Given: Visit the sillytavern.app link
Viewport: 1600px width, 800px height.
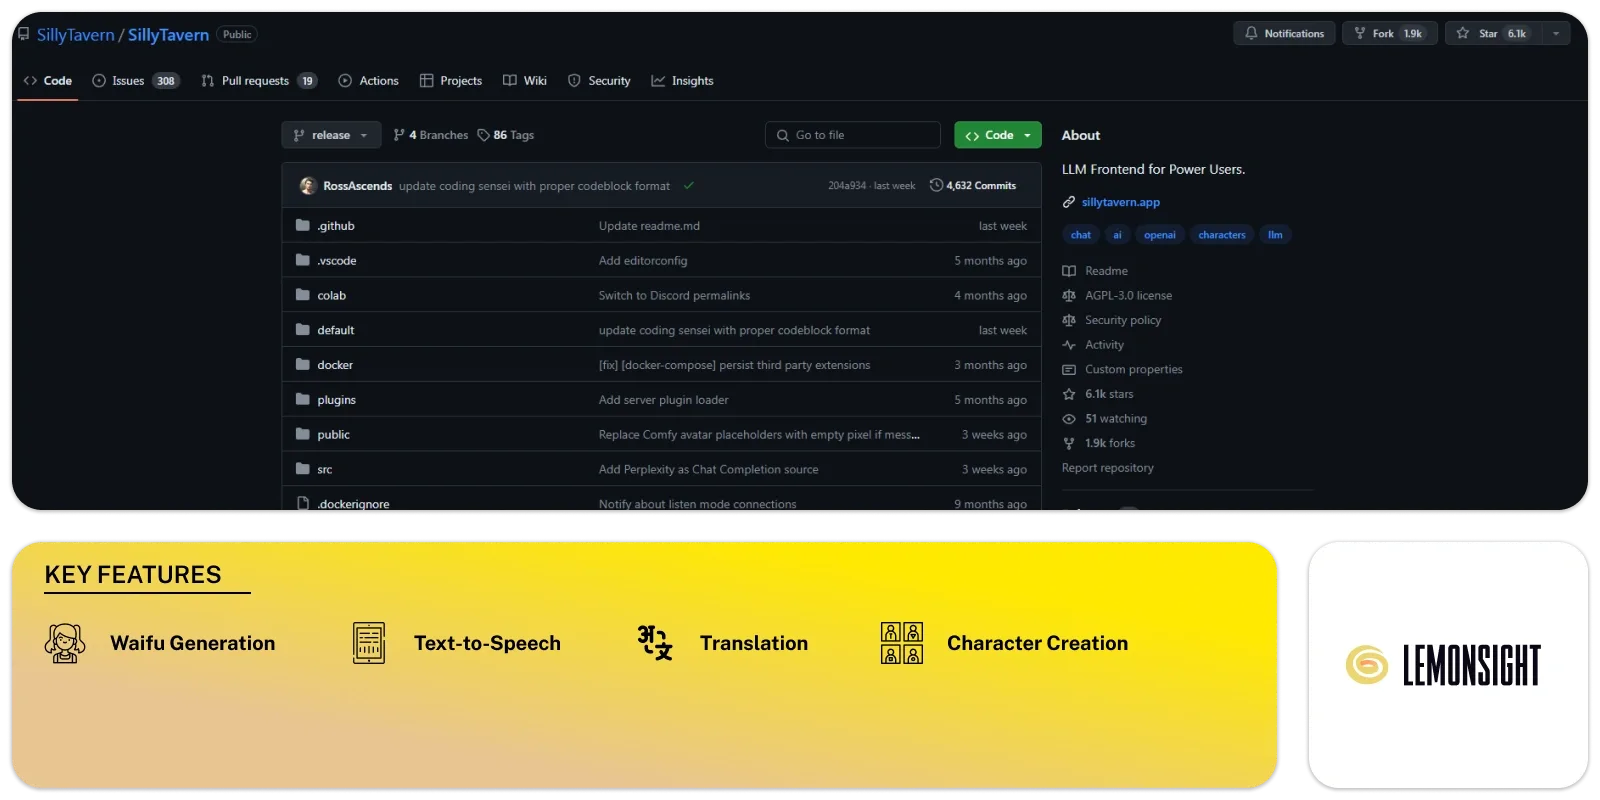Looking at the screenshot, I should tap(1120, 202).
